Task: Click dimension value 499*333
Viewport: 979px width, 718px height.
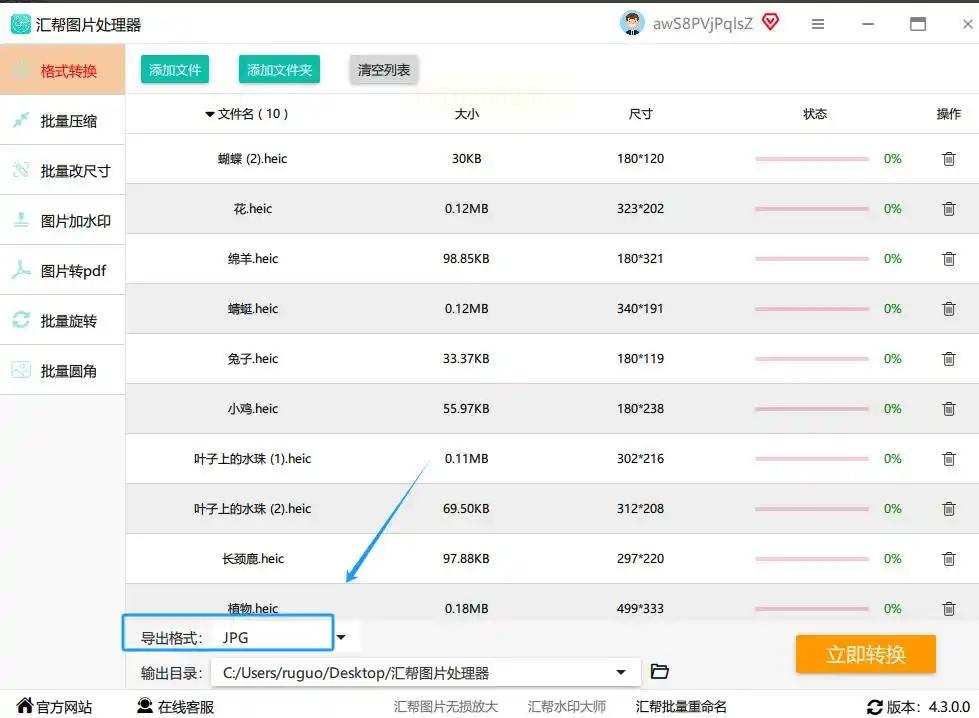Action: pyautogui.click(x=641, y=608)
